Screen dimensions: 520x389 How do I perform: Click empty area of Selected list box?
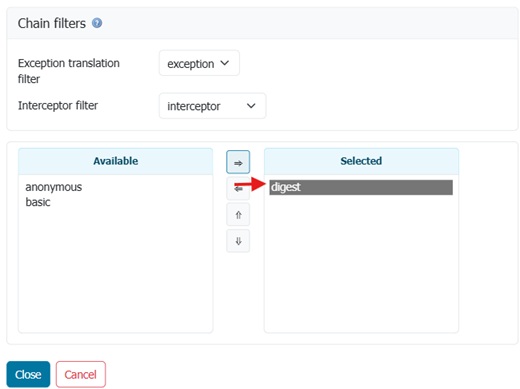[x=361, y=263]
